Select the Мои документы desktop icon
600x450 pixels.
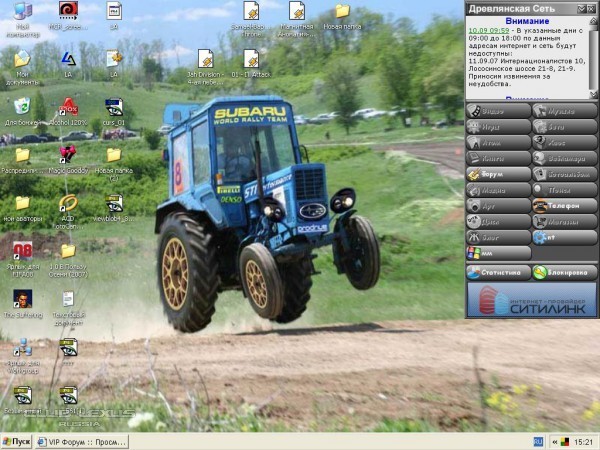(23, 67)
